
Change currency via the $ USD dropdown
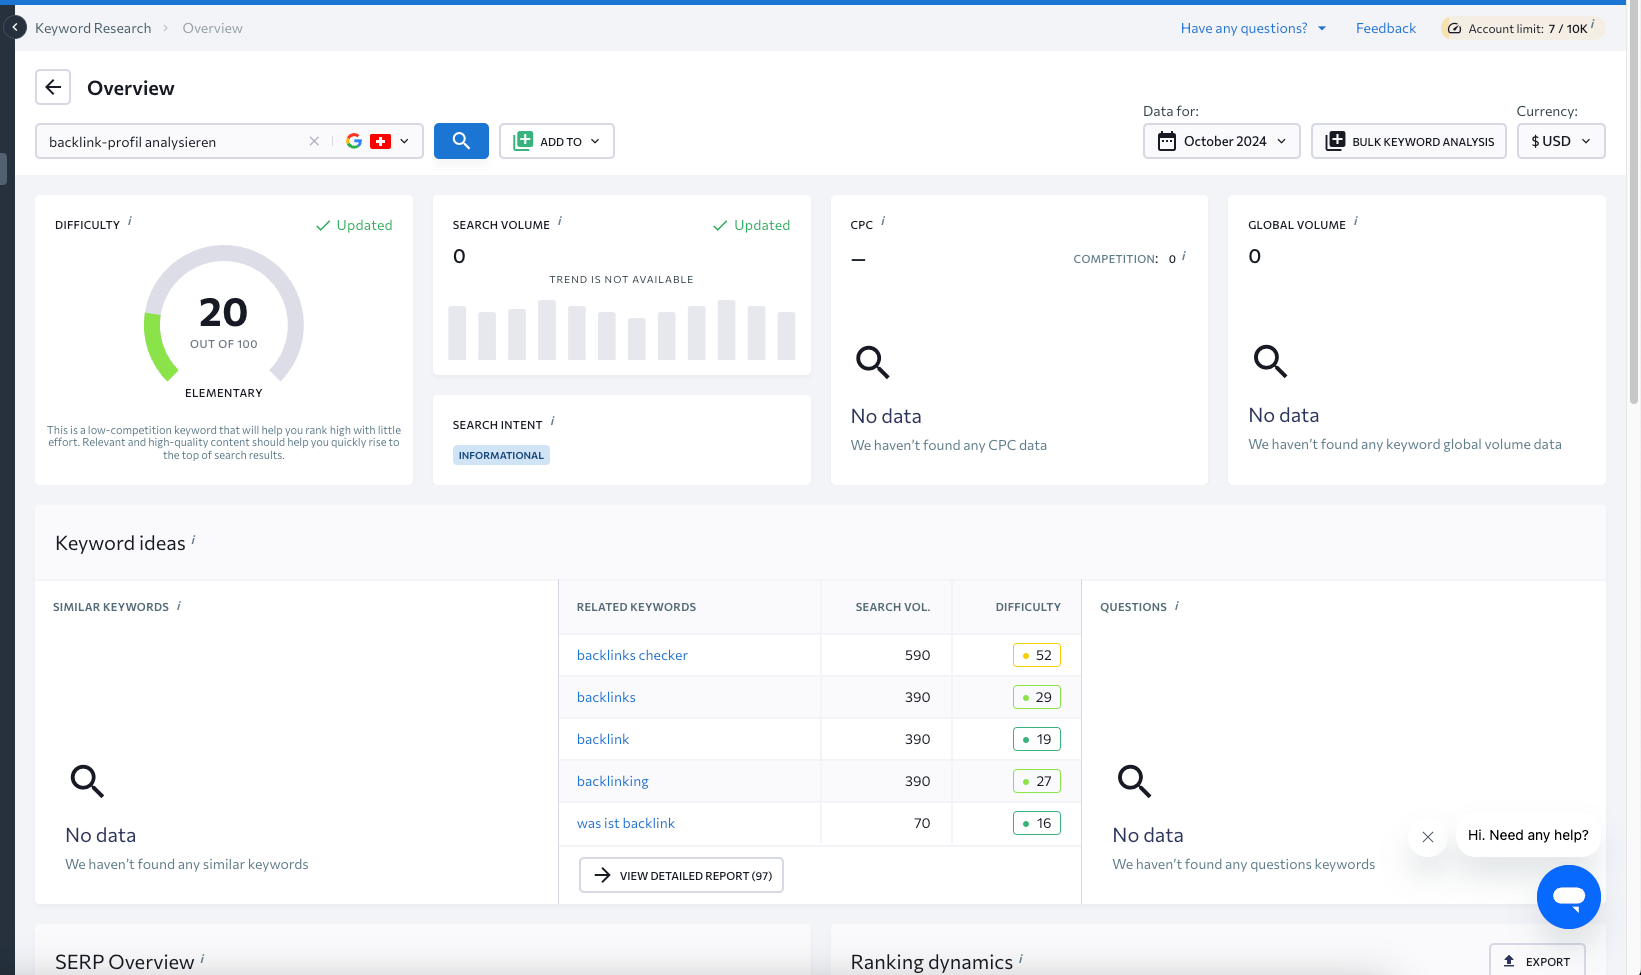(1561, 141)
